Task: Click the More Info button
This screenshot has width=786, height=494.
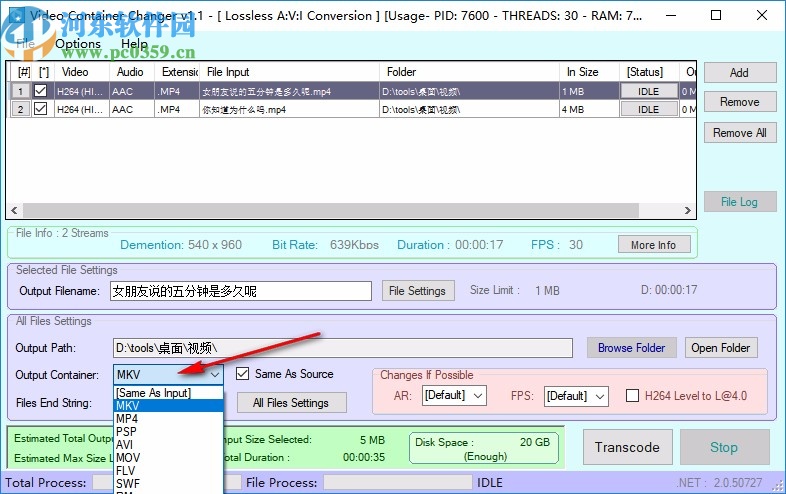Action: click(654, 245)
